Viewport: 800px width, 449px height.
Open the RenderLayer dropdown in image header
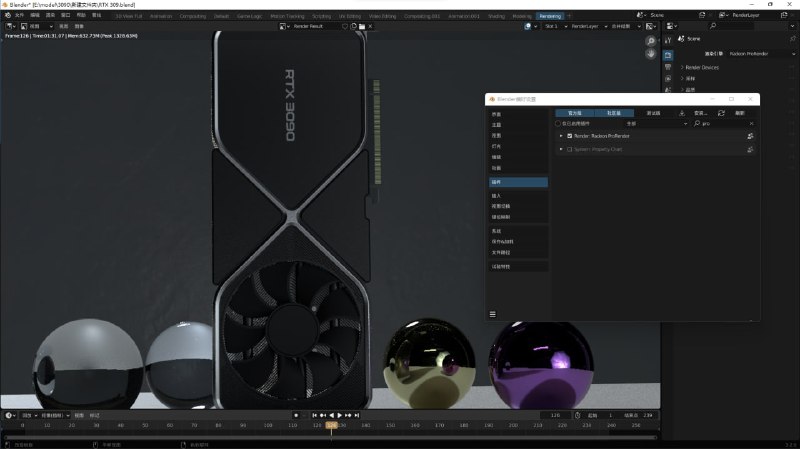point(589,26)
